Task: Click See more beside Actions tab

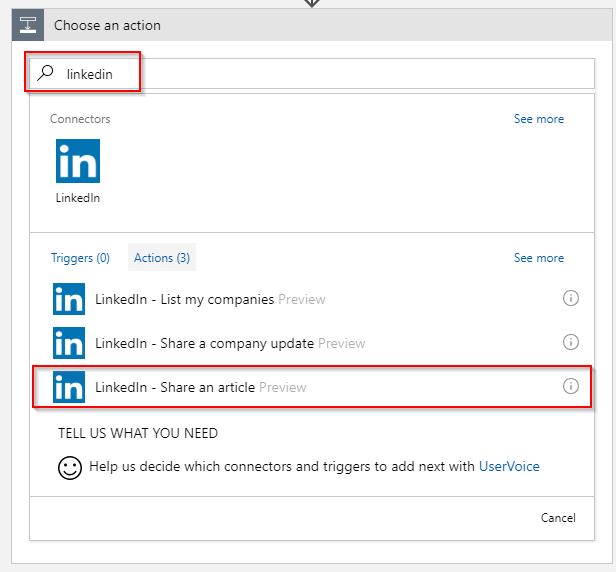Action: 539,258
